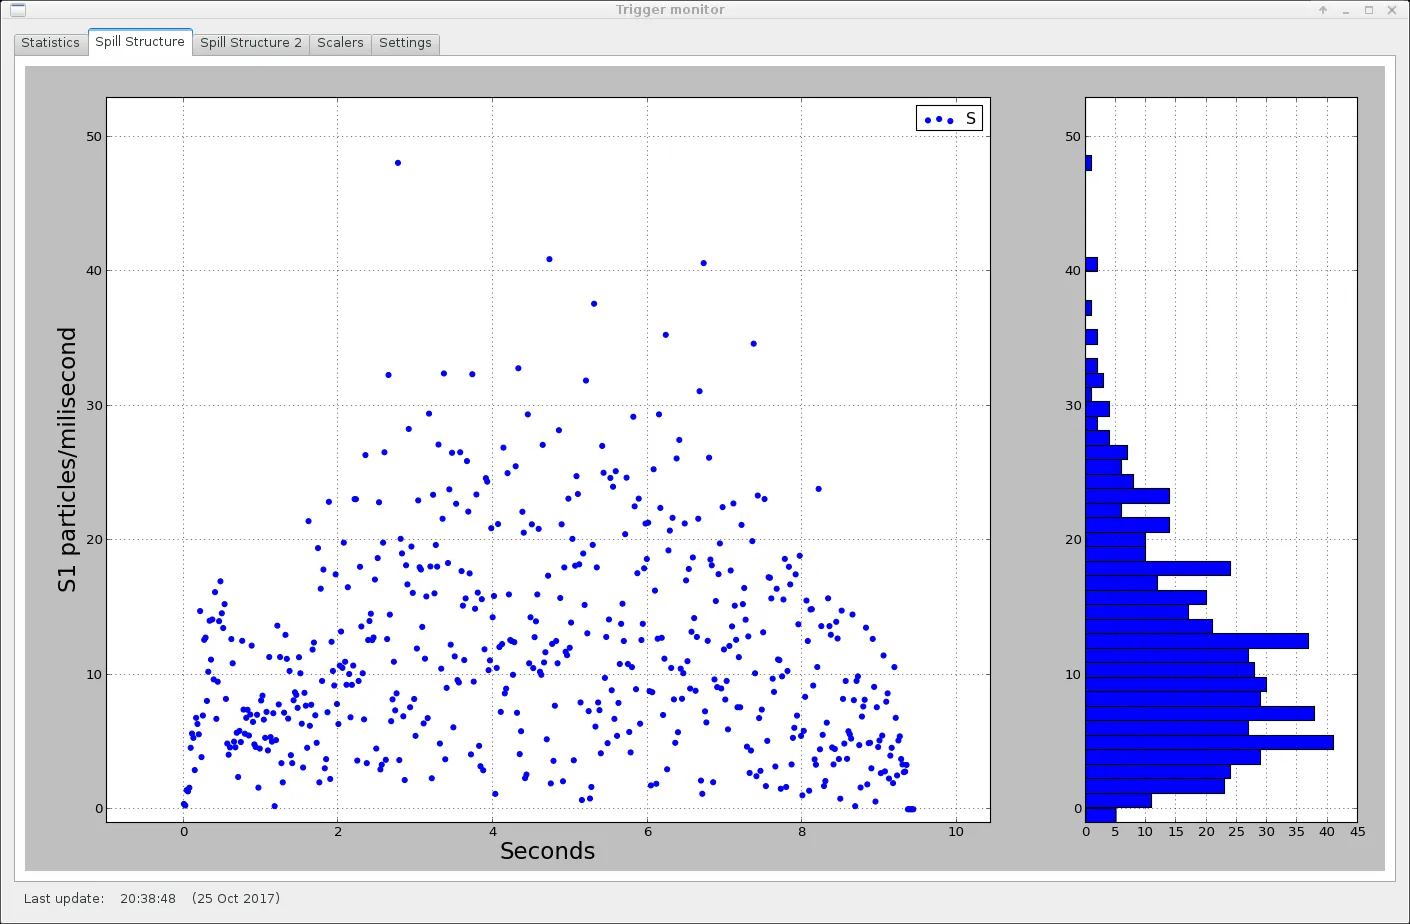Minimize the Trigger monitor window
The image size is (1410, 924).
coord(1346,10)
